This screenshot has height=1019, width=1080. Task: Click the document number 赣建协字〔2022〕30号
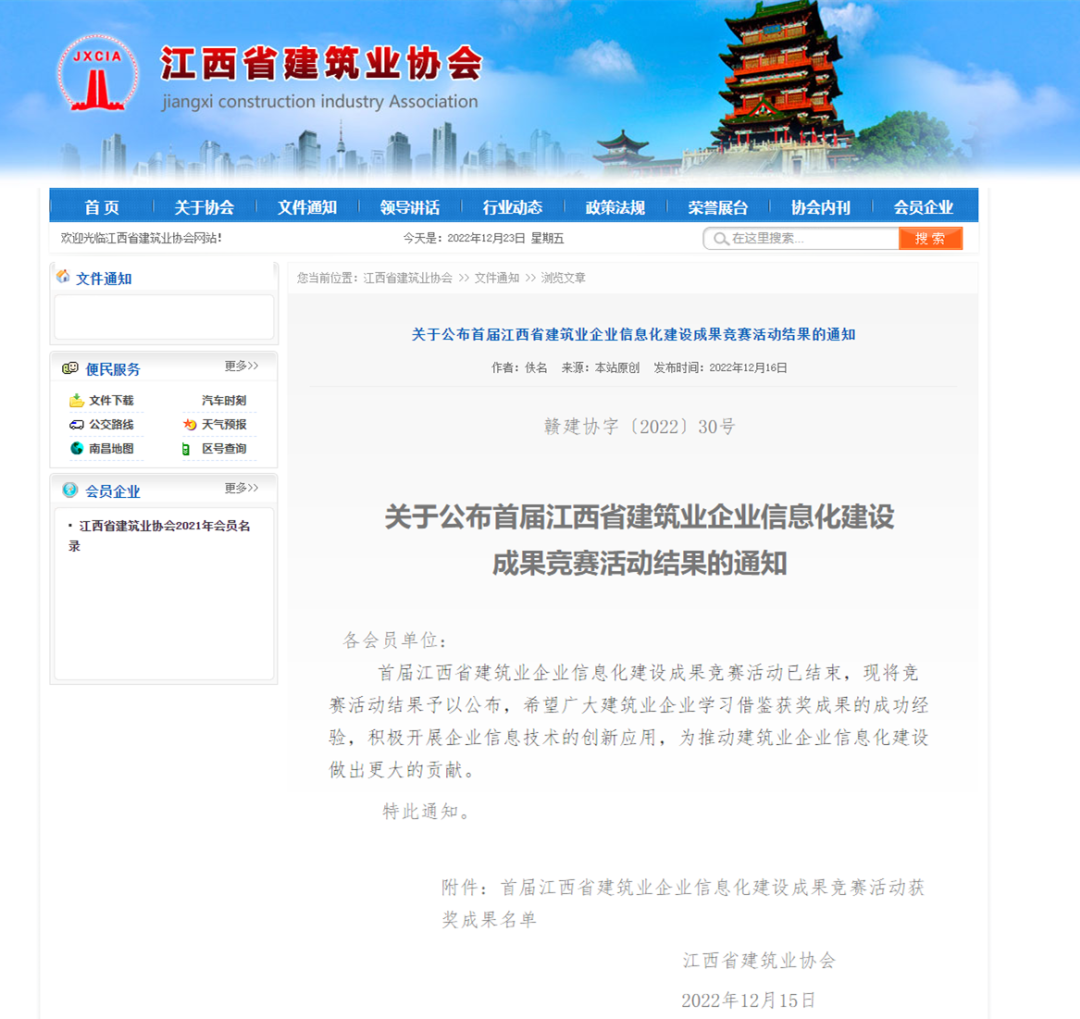[x=639, y=426]
